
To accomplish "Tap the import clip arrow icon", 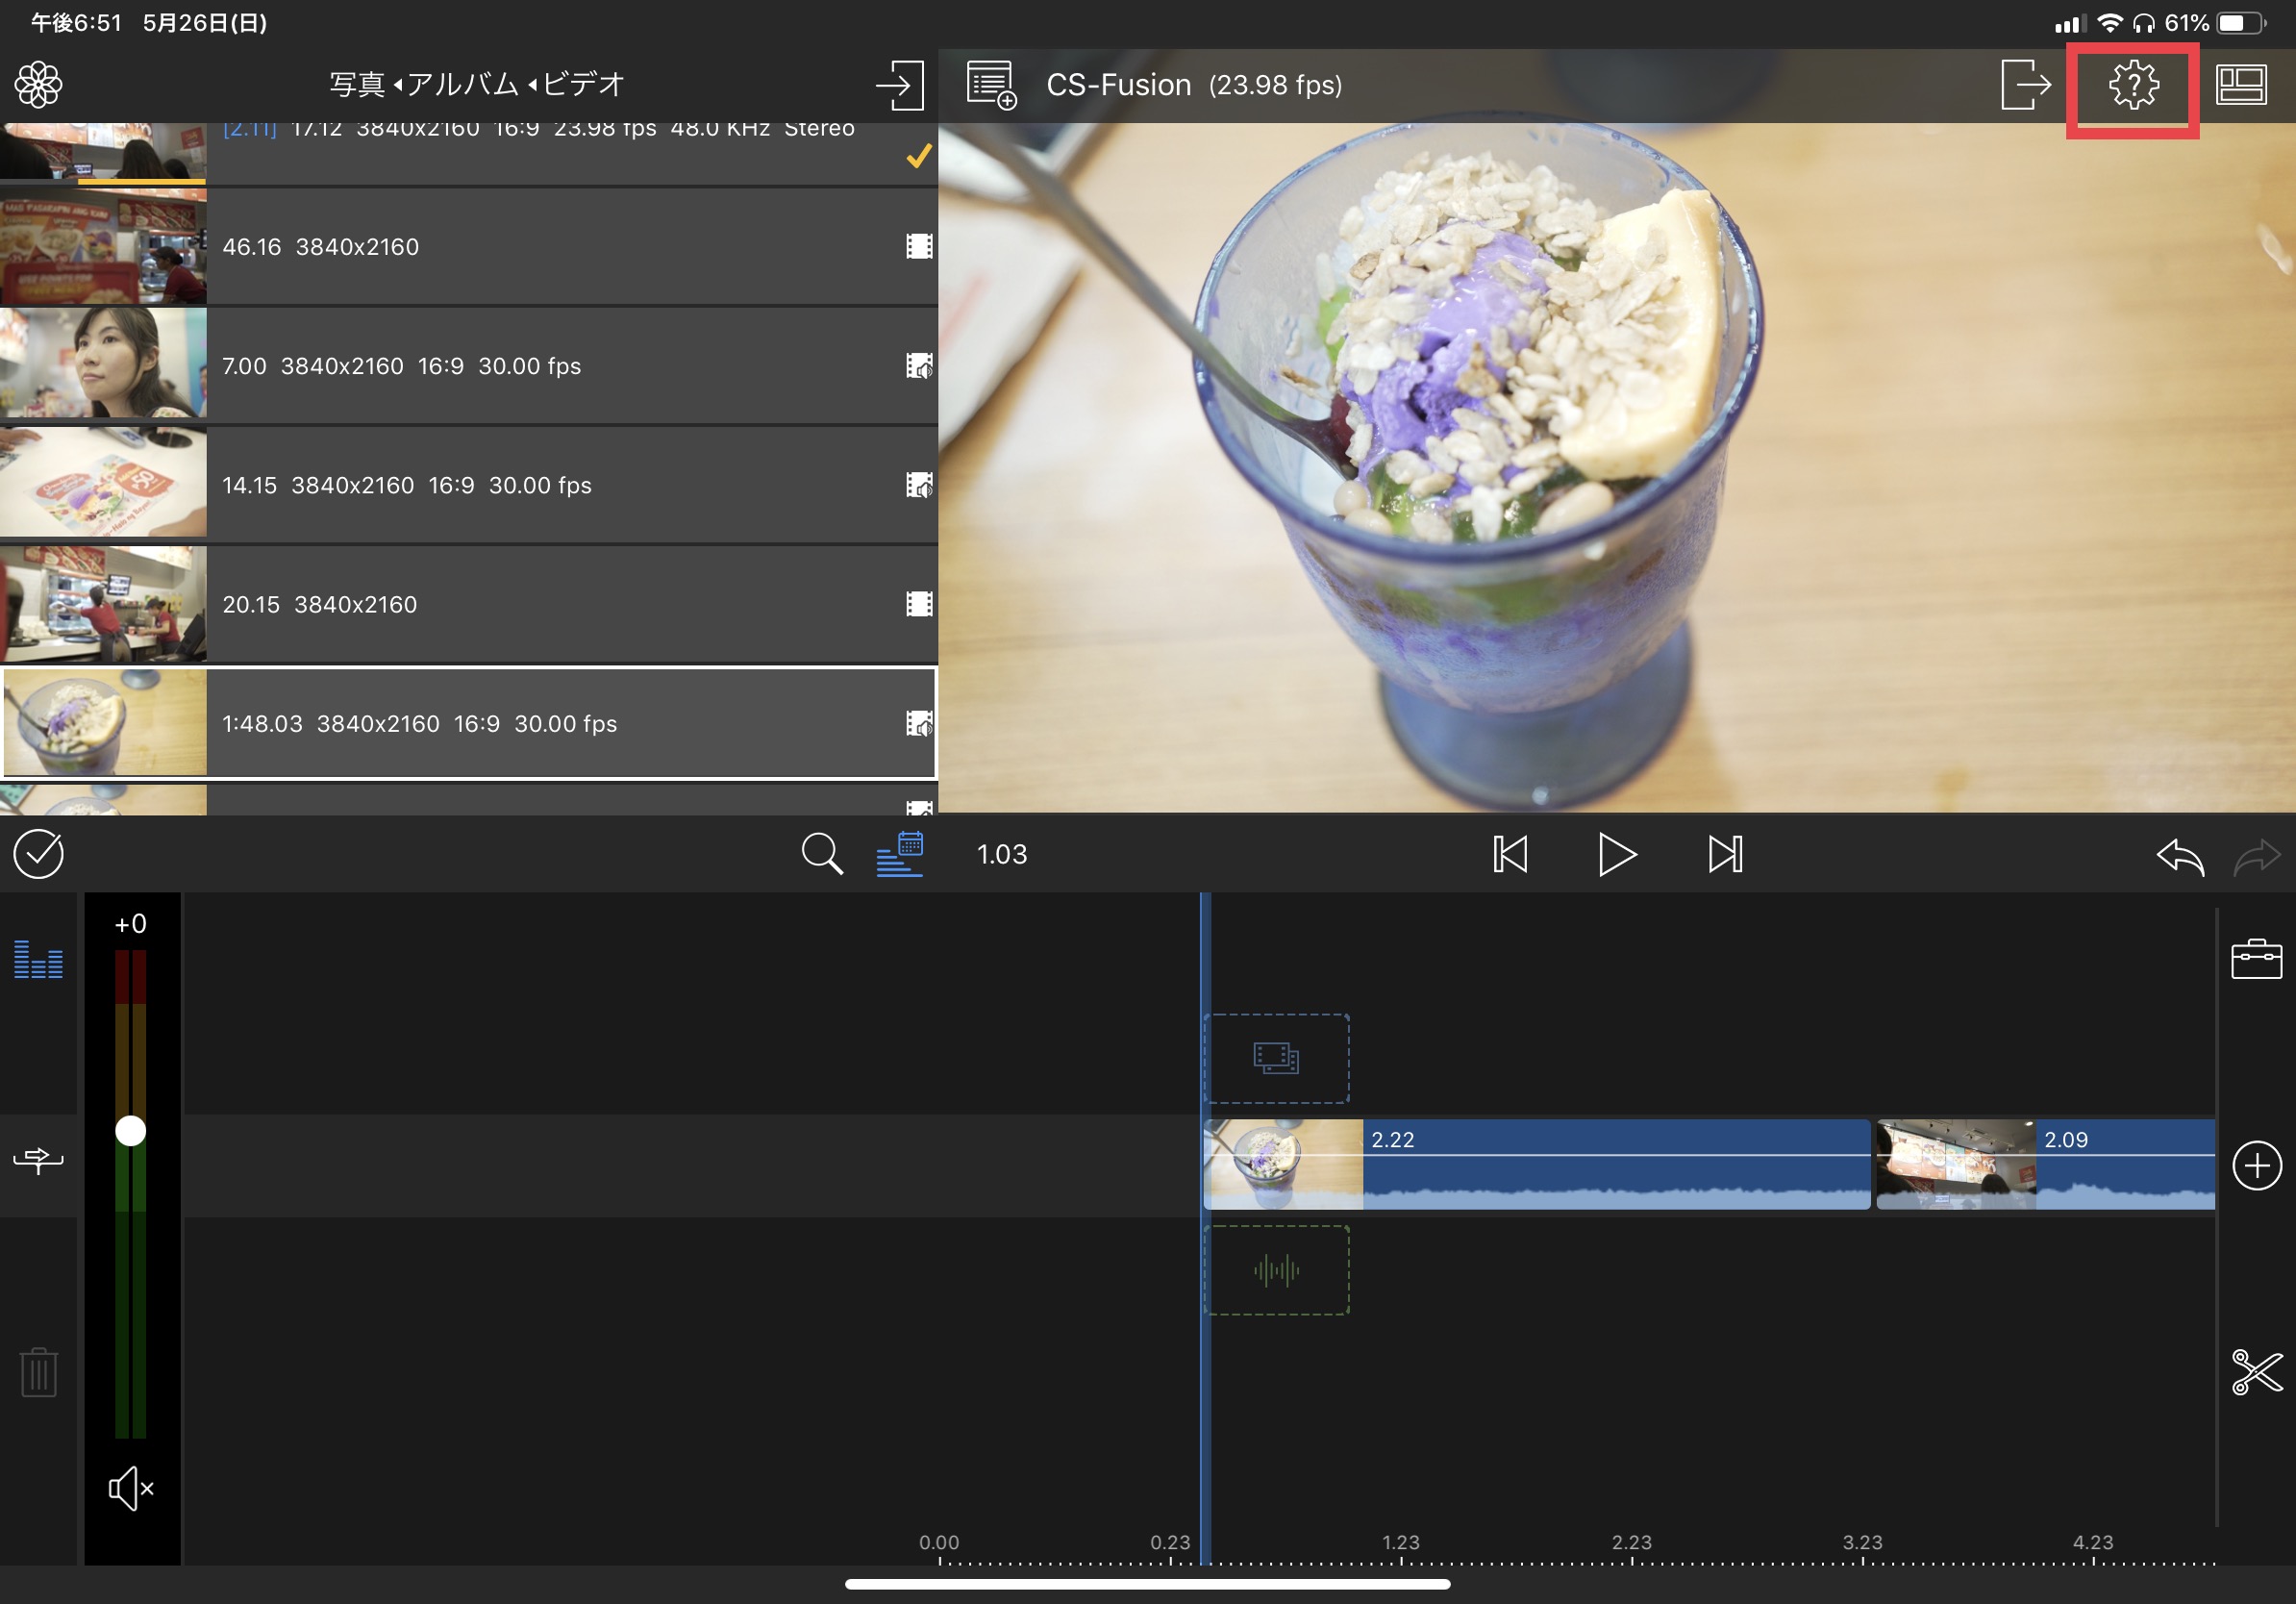I will [899, 85].
